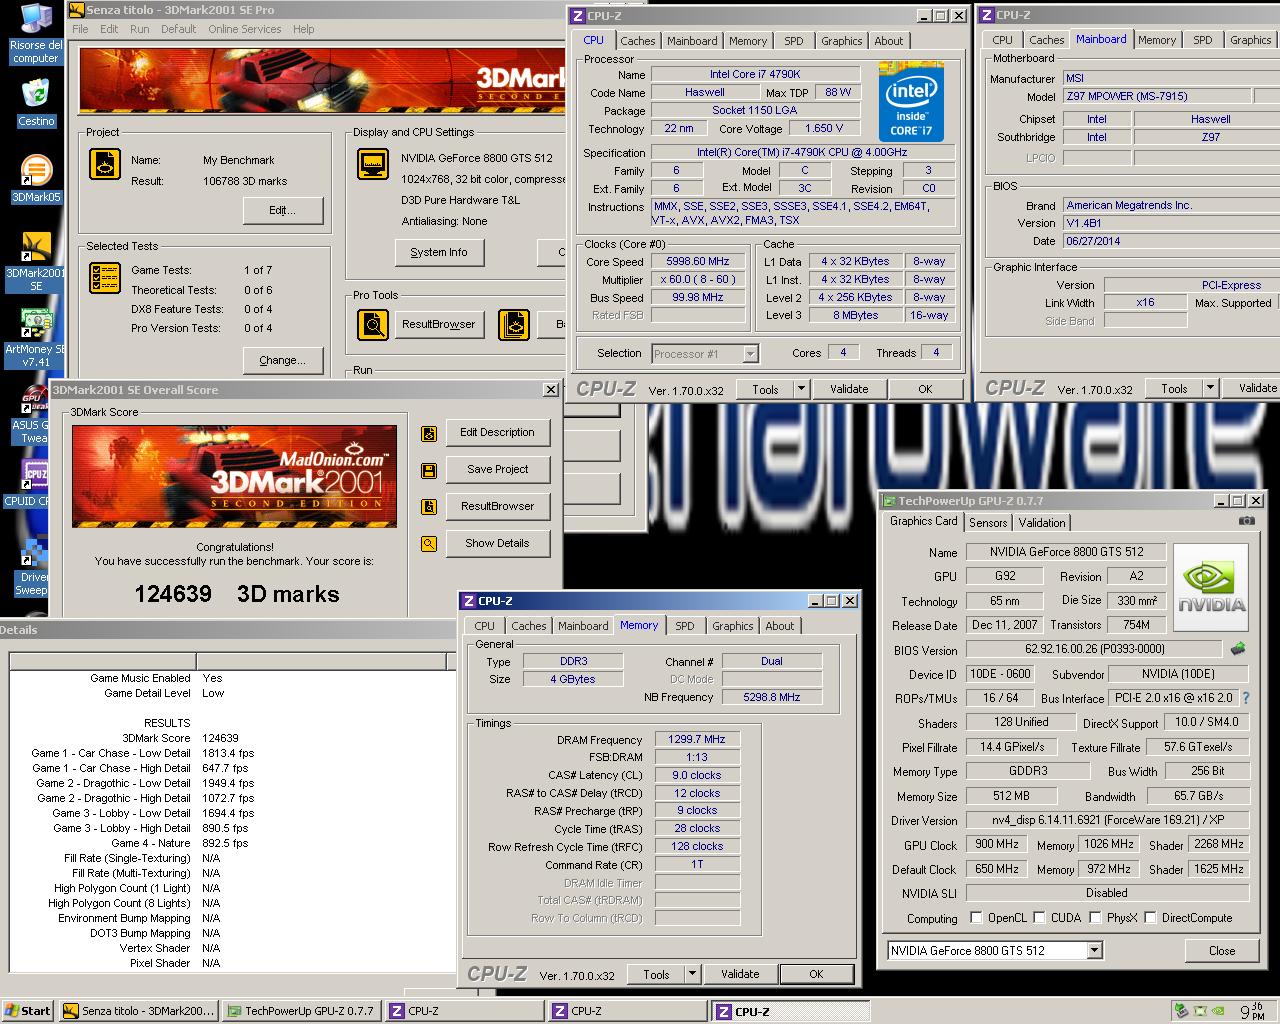Click the Show Details magnifier icon

coord(429,544)
